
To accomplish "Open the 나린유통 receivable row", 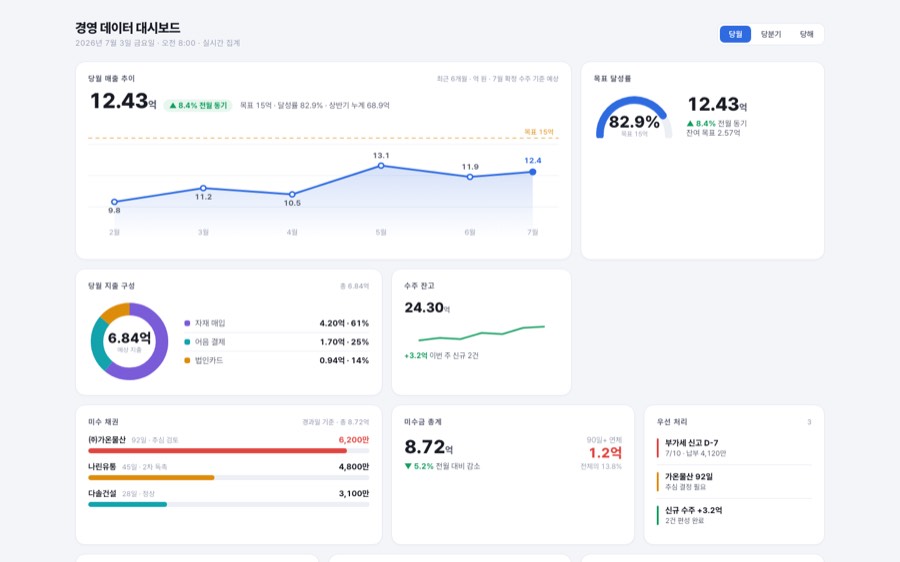I will click(x=228, y=472).
